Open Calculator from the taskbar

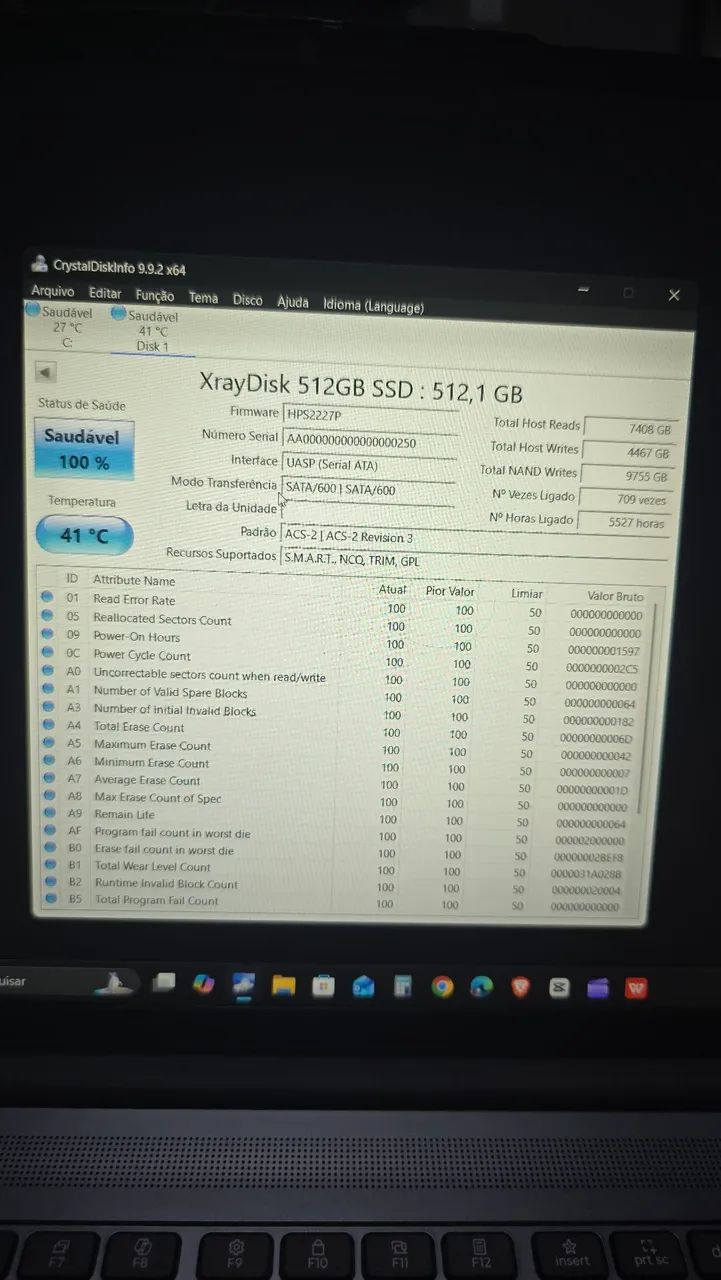pyautogui.click(x=402, y=988)
